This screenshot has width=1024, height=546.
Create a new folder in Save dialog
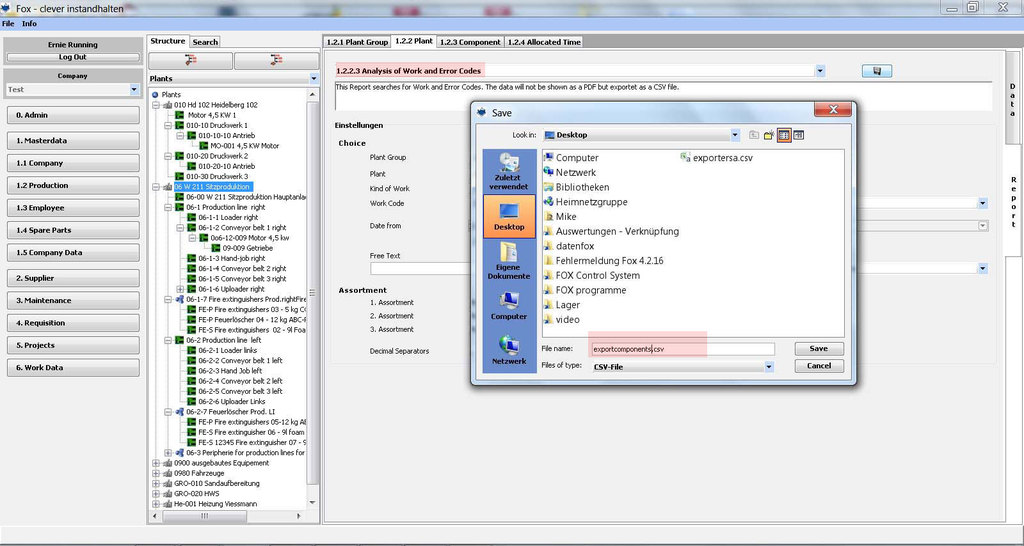(769, 135)
